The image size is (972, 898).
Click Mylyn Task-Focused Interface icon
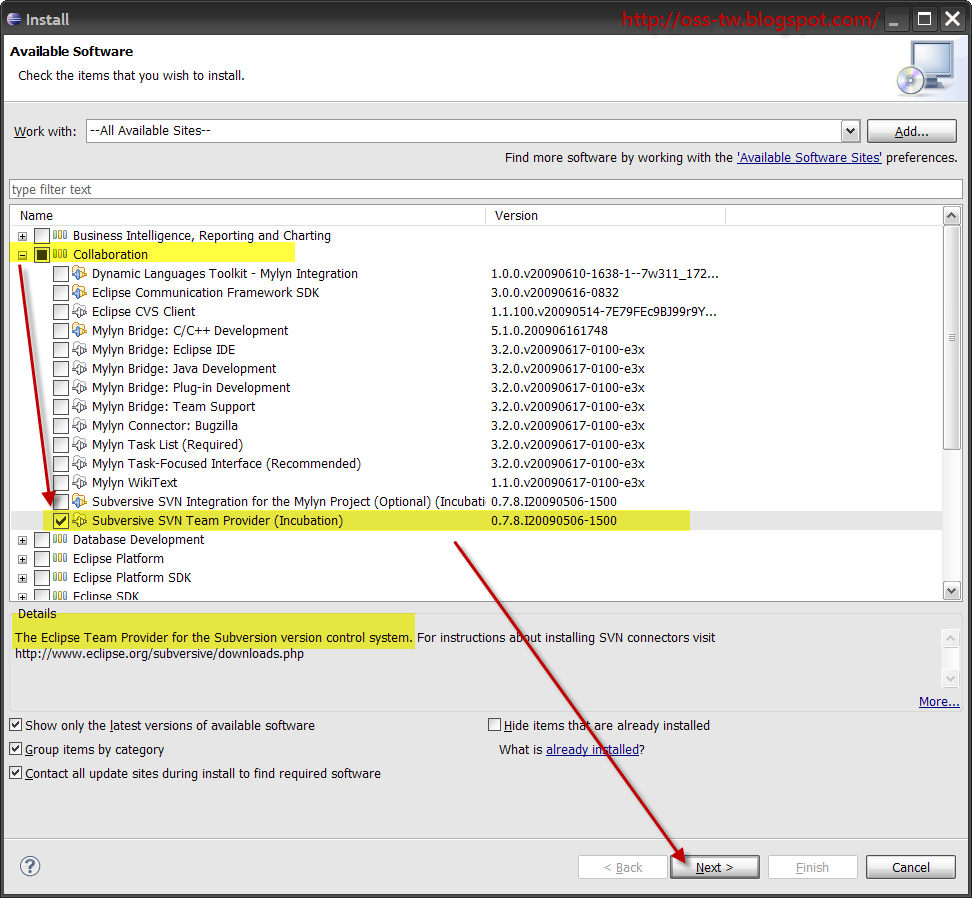79,463
